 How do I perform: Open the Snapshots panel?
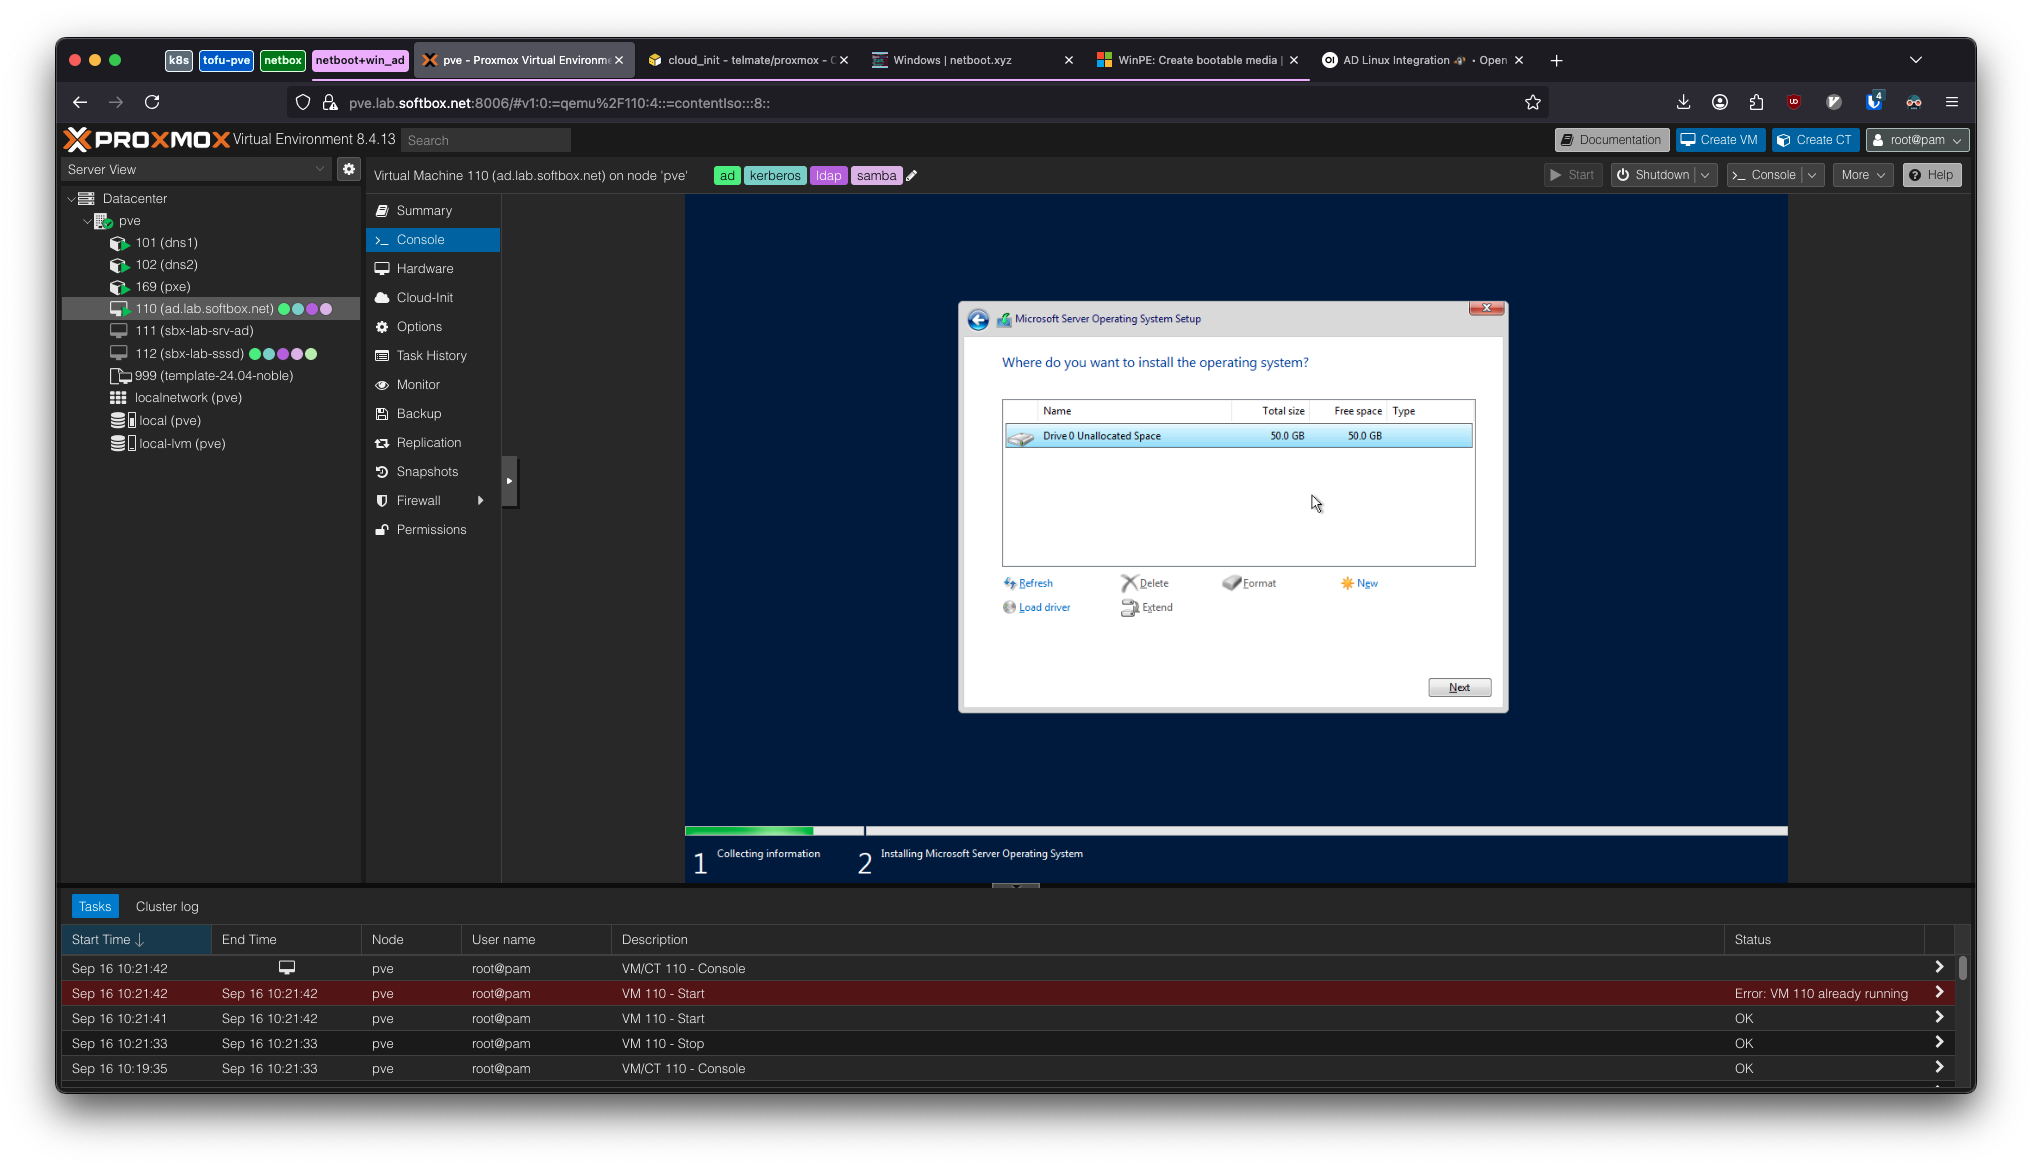pyautogui.click(x=426, y=471)
